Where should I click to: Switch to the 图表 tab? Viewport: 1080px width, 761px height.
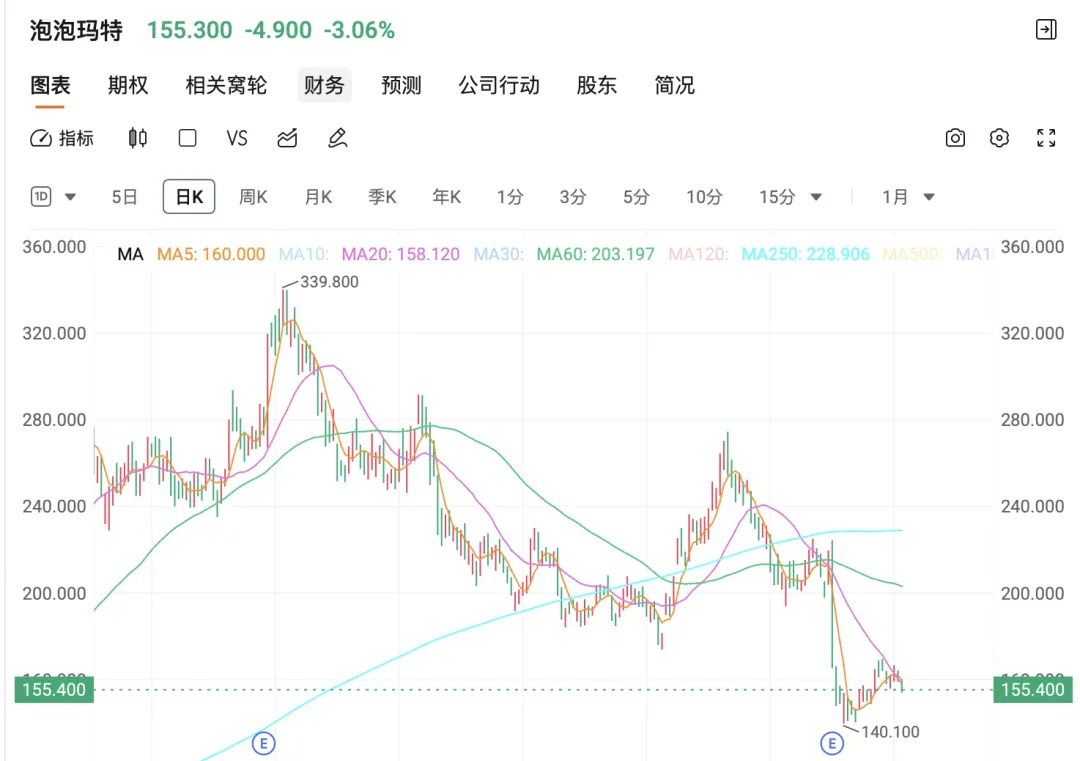(x=50, y=85)
